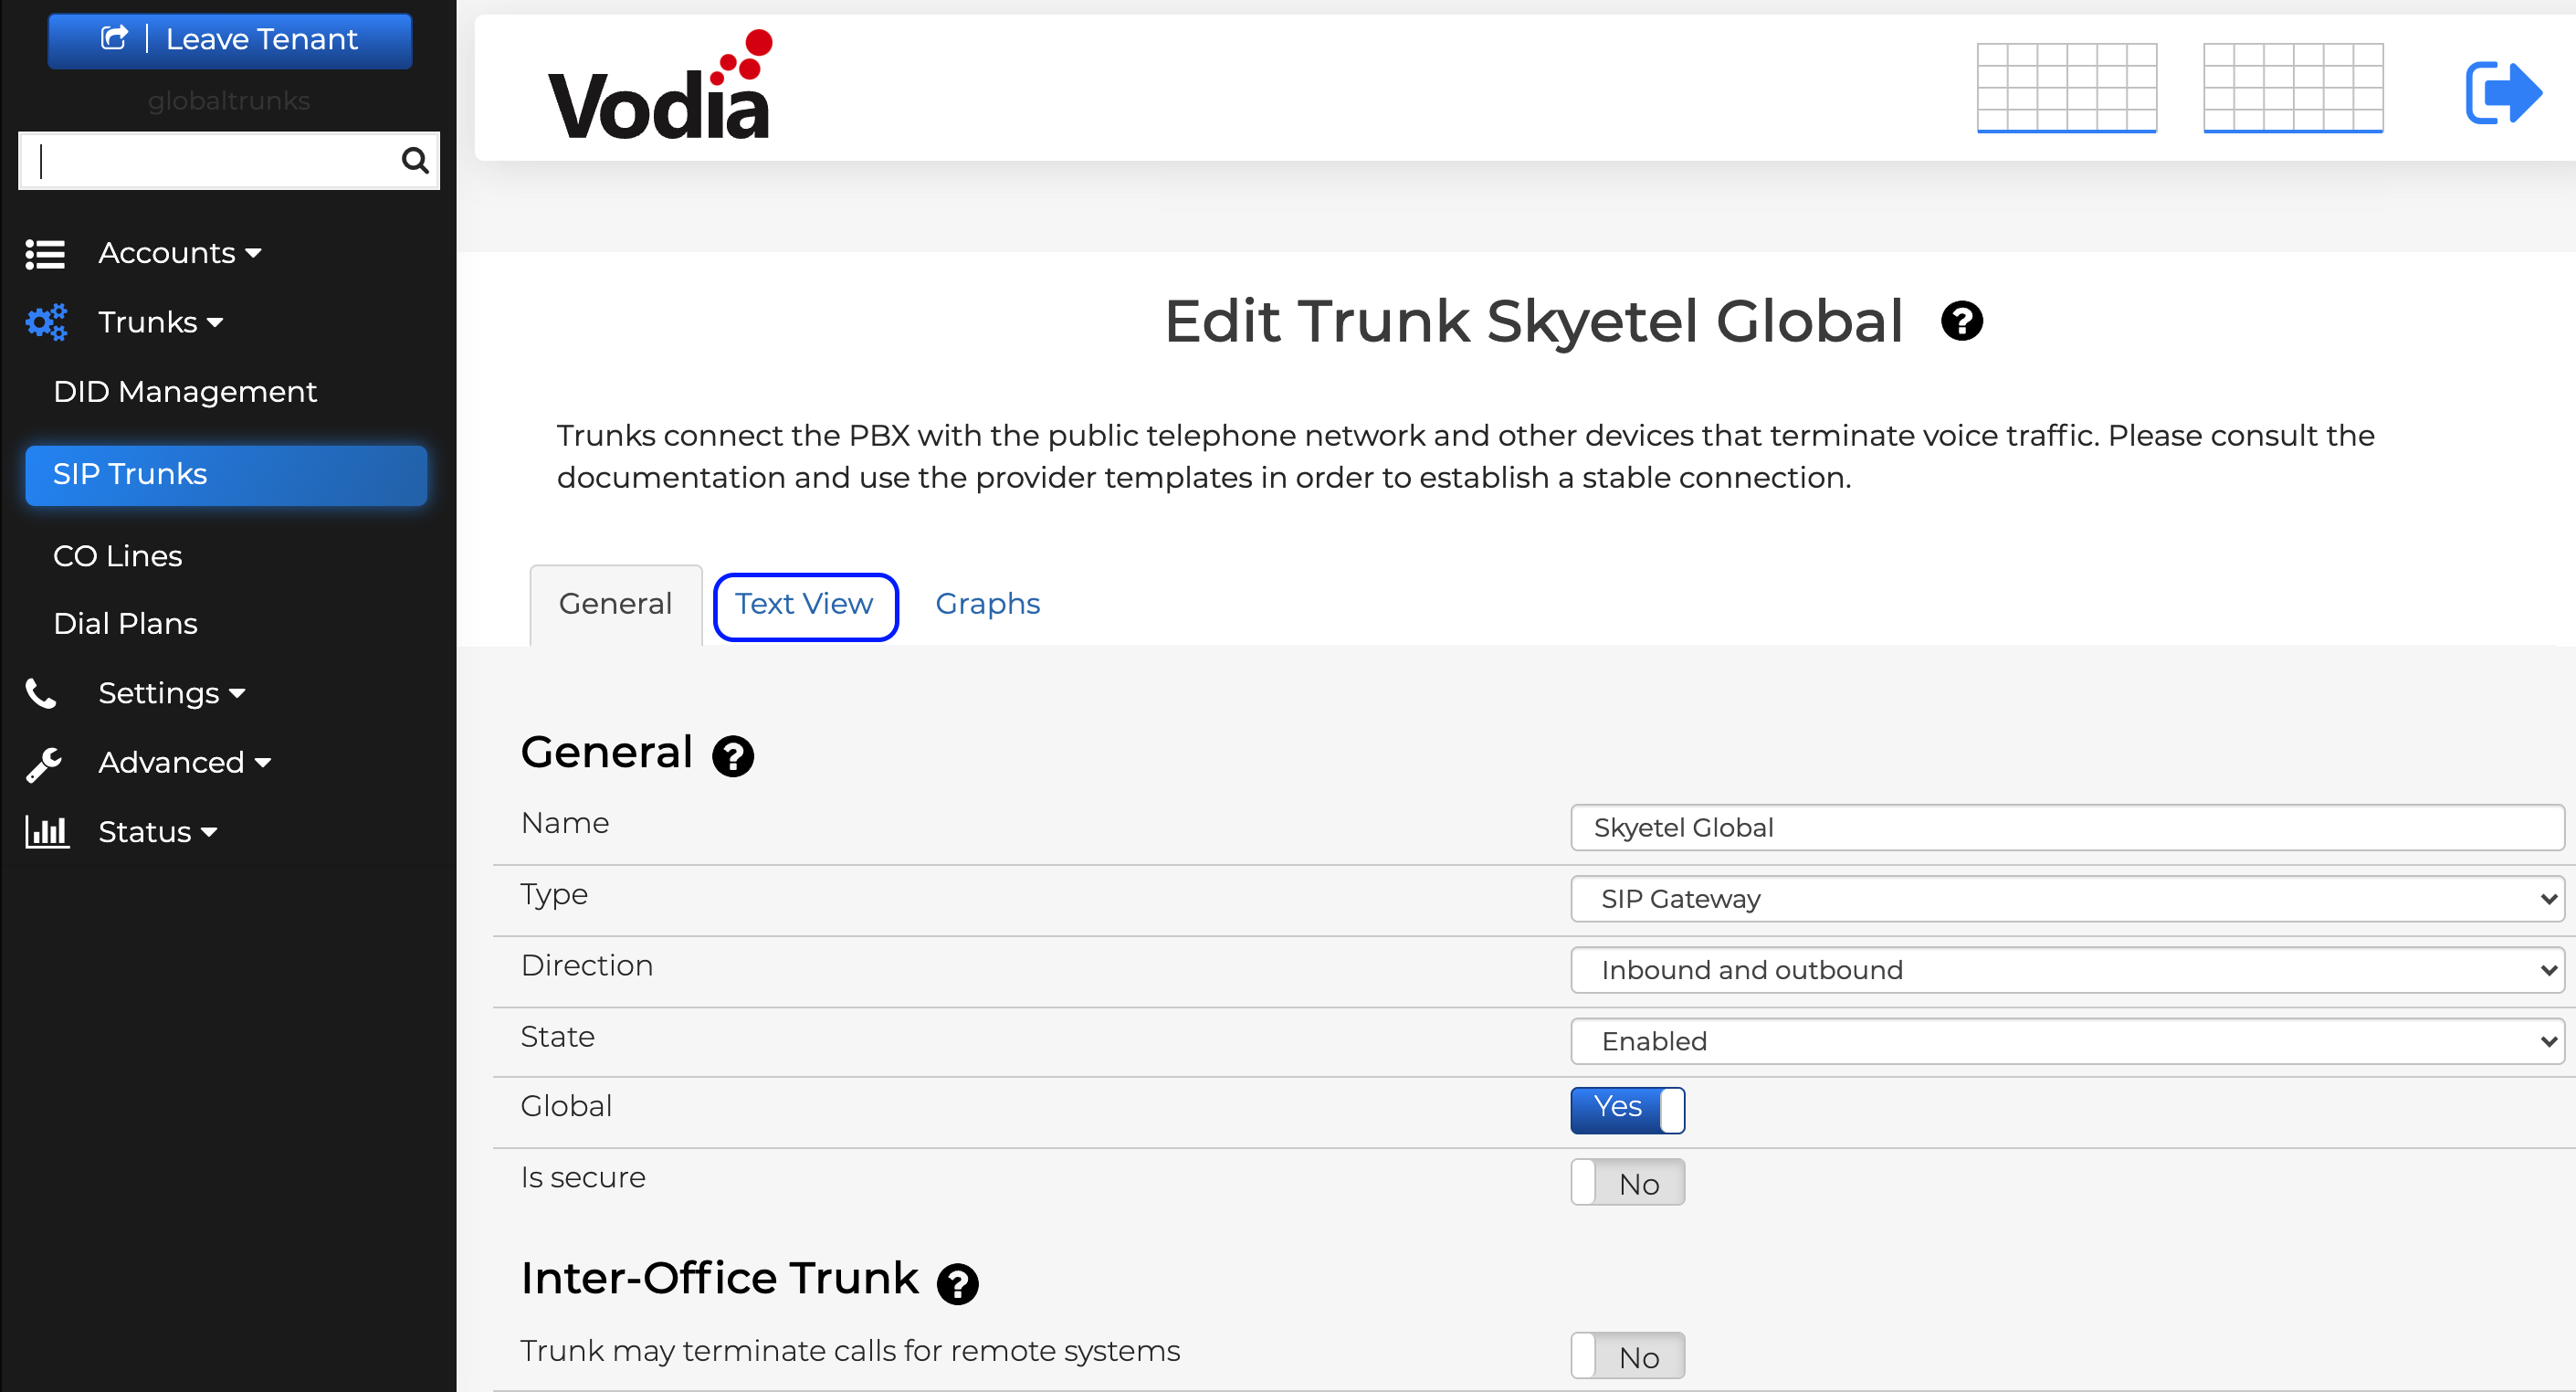Click the blue logout arrow icon
This screenshot has width=2576, height=1392.
[2503, 93]
